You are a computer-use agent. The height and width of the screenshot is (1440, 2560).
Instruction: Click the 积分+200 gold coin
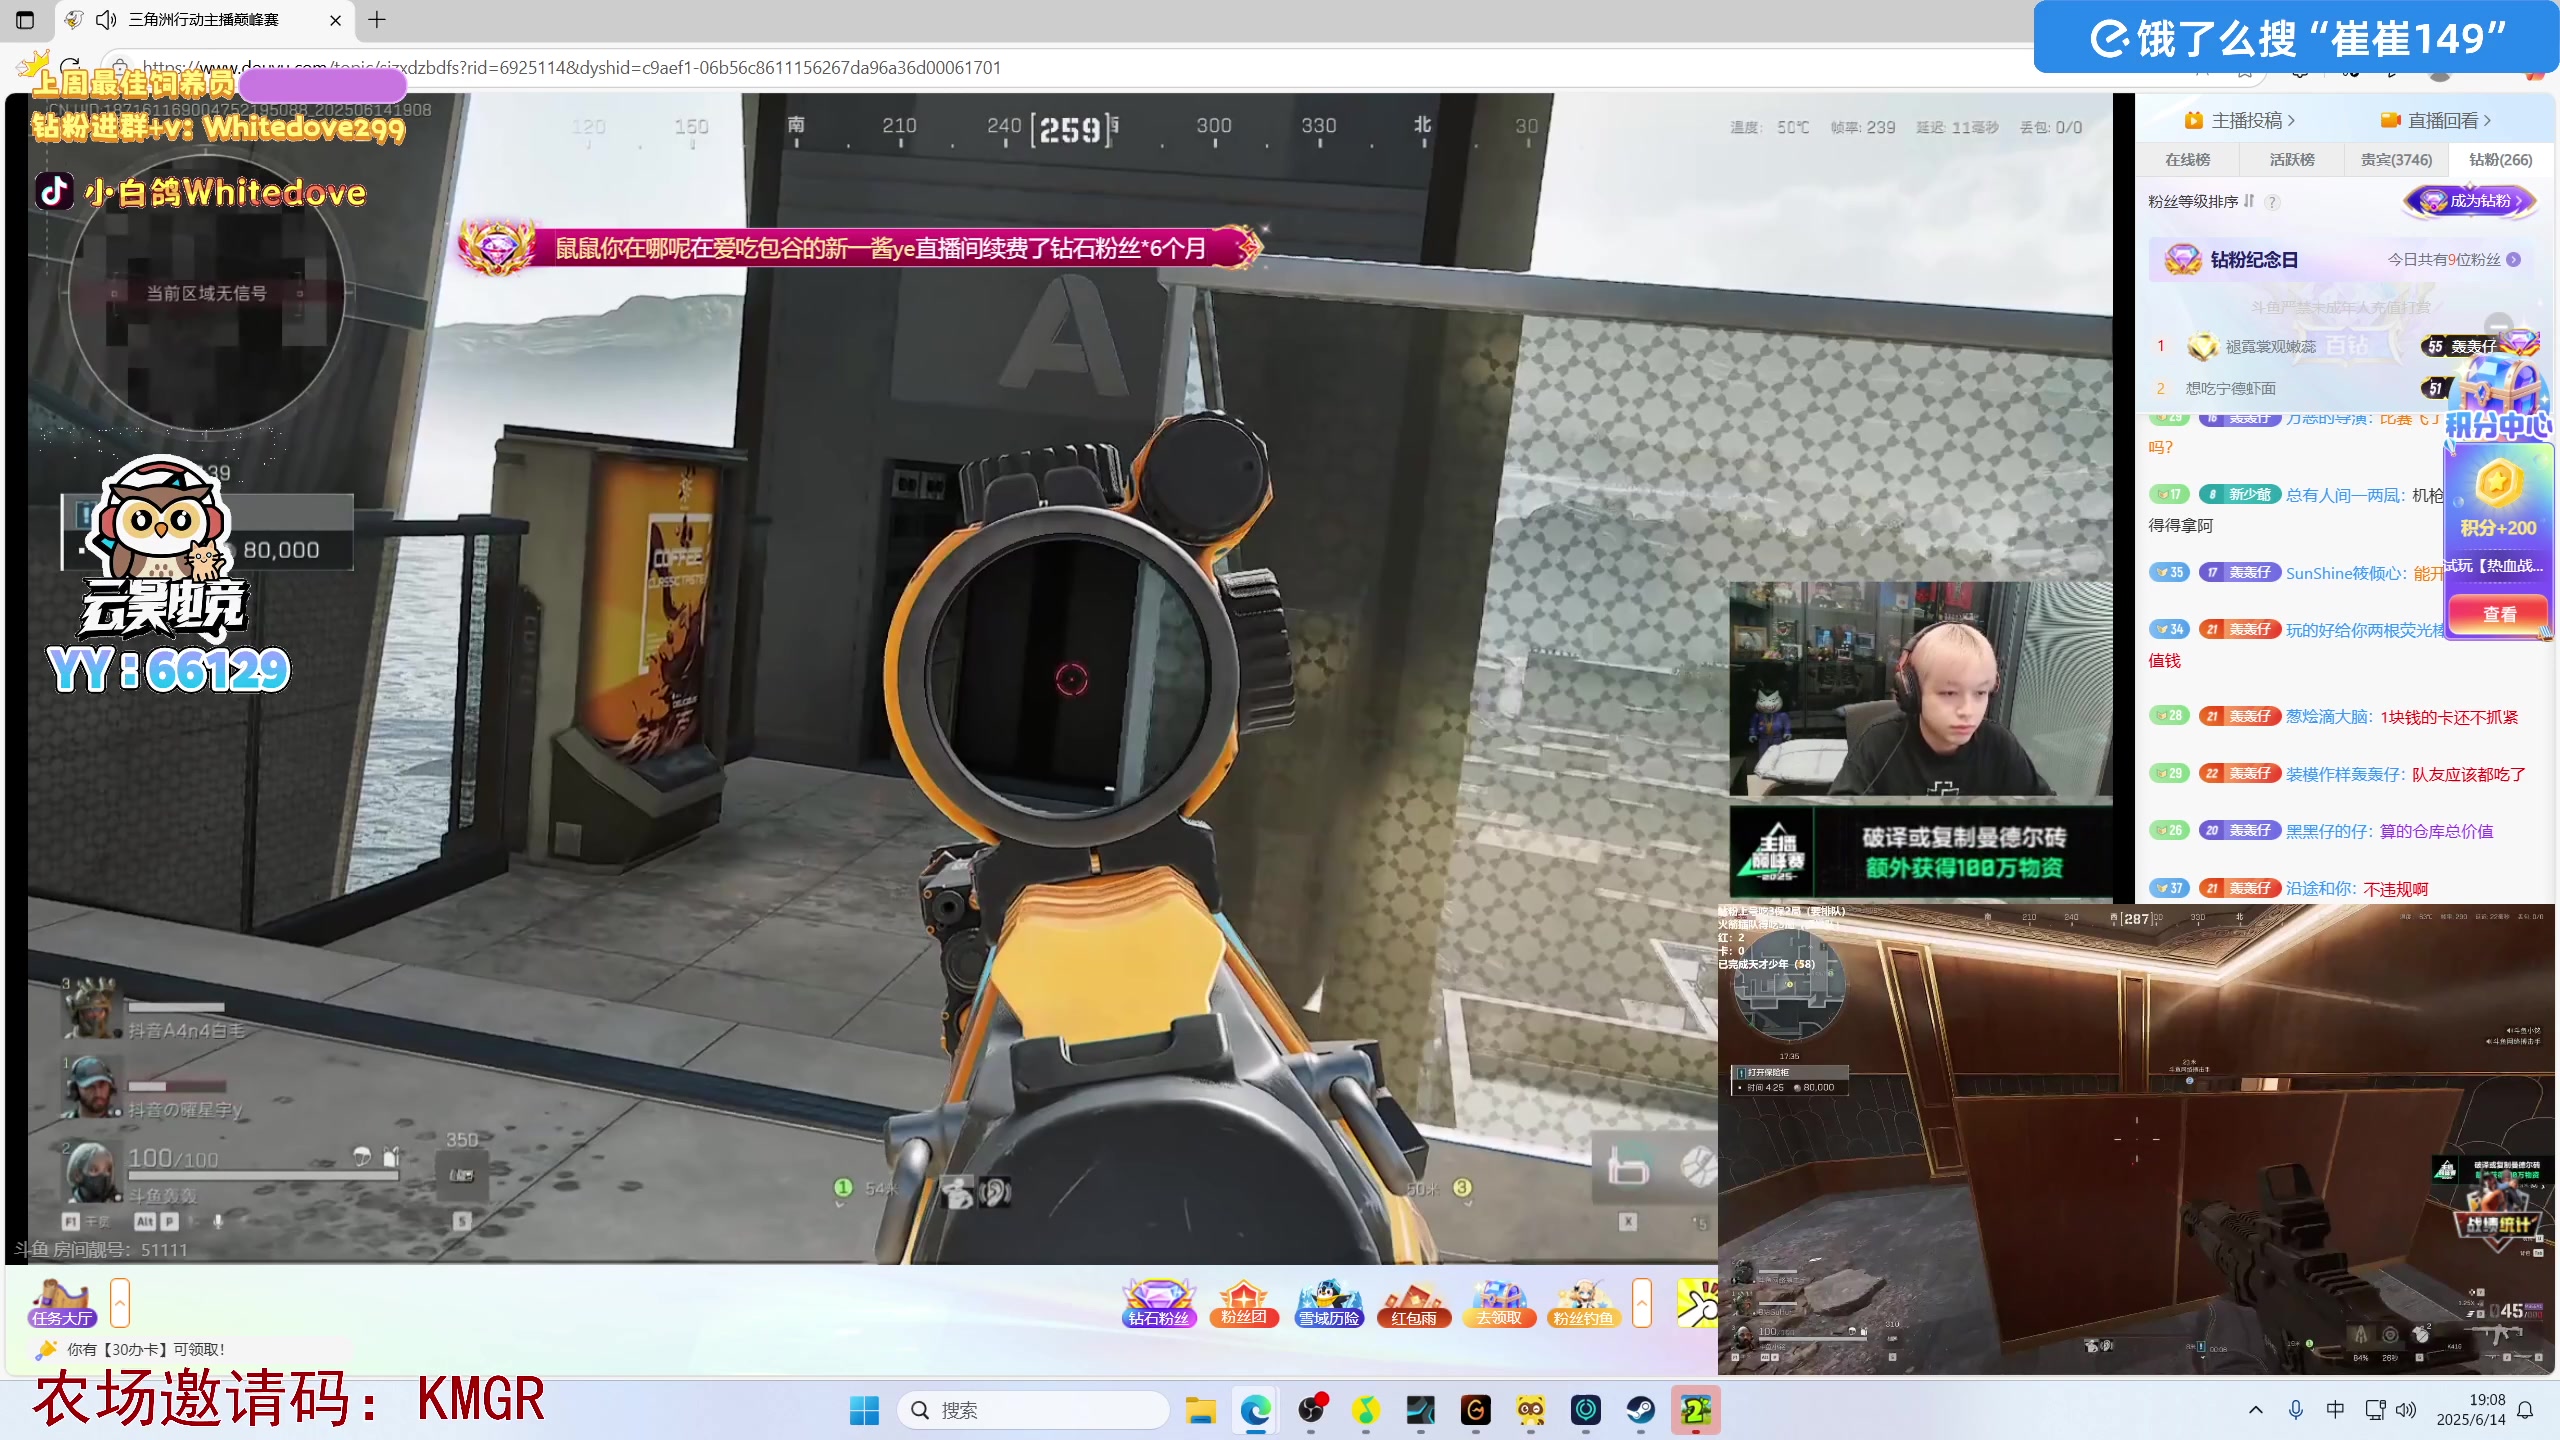coord(2497,483)
